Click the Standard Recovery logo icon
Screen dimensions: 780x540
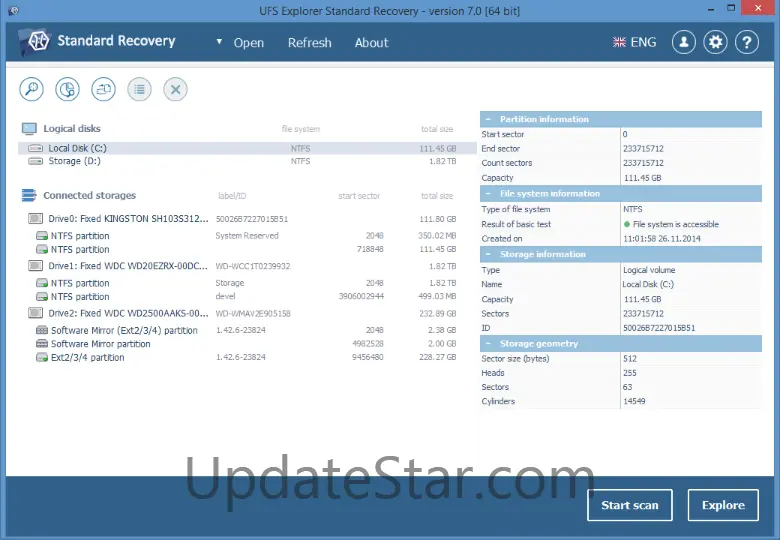[36, 41]
